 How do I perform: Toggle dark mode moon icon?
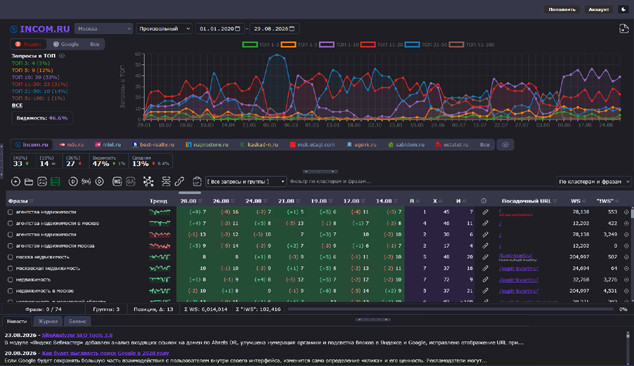(x=623, y=9)
